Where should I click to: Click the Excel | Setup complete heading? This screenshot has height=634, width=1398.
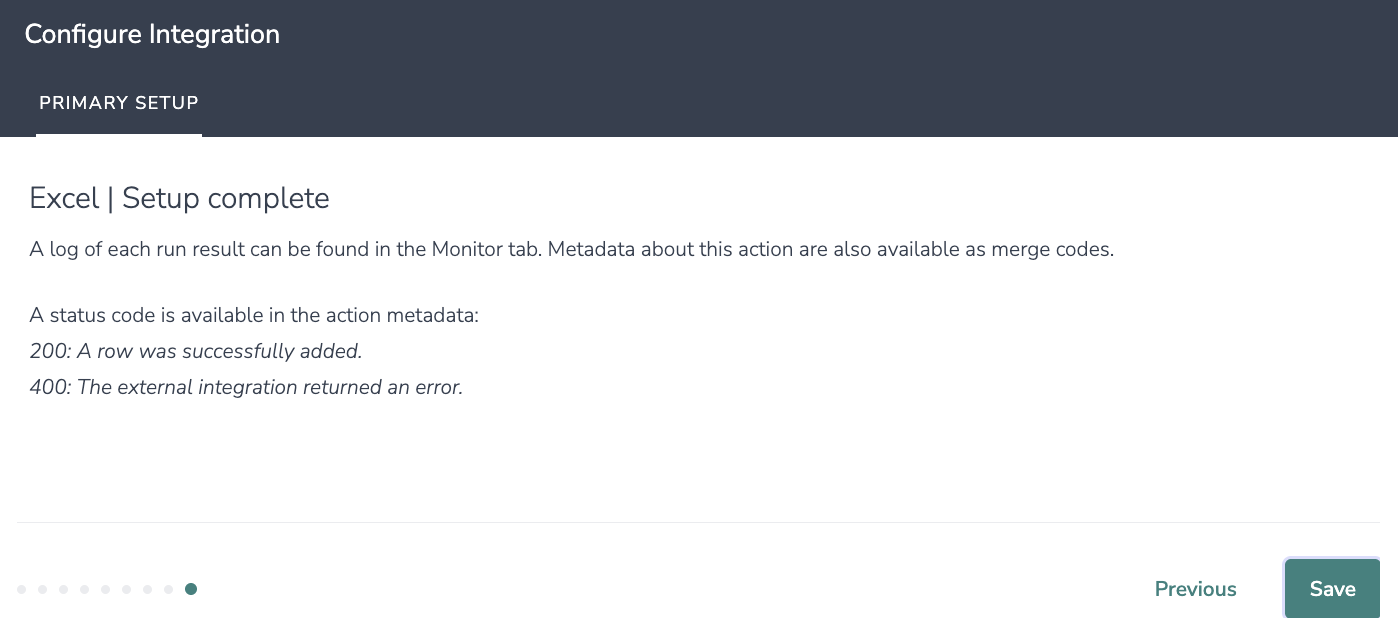[x=180, y=198]
